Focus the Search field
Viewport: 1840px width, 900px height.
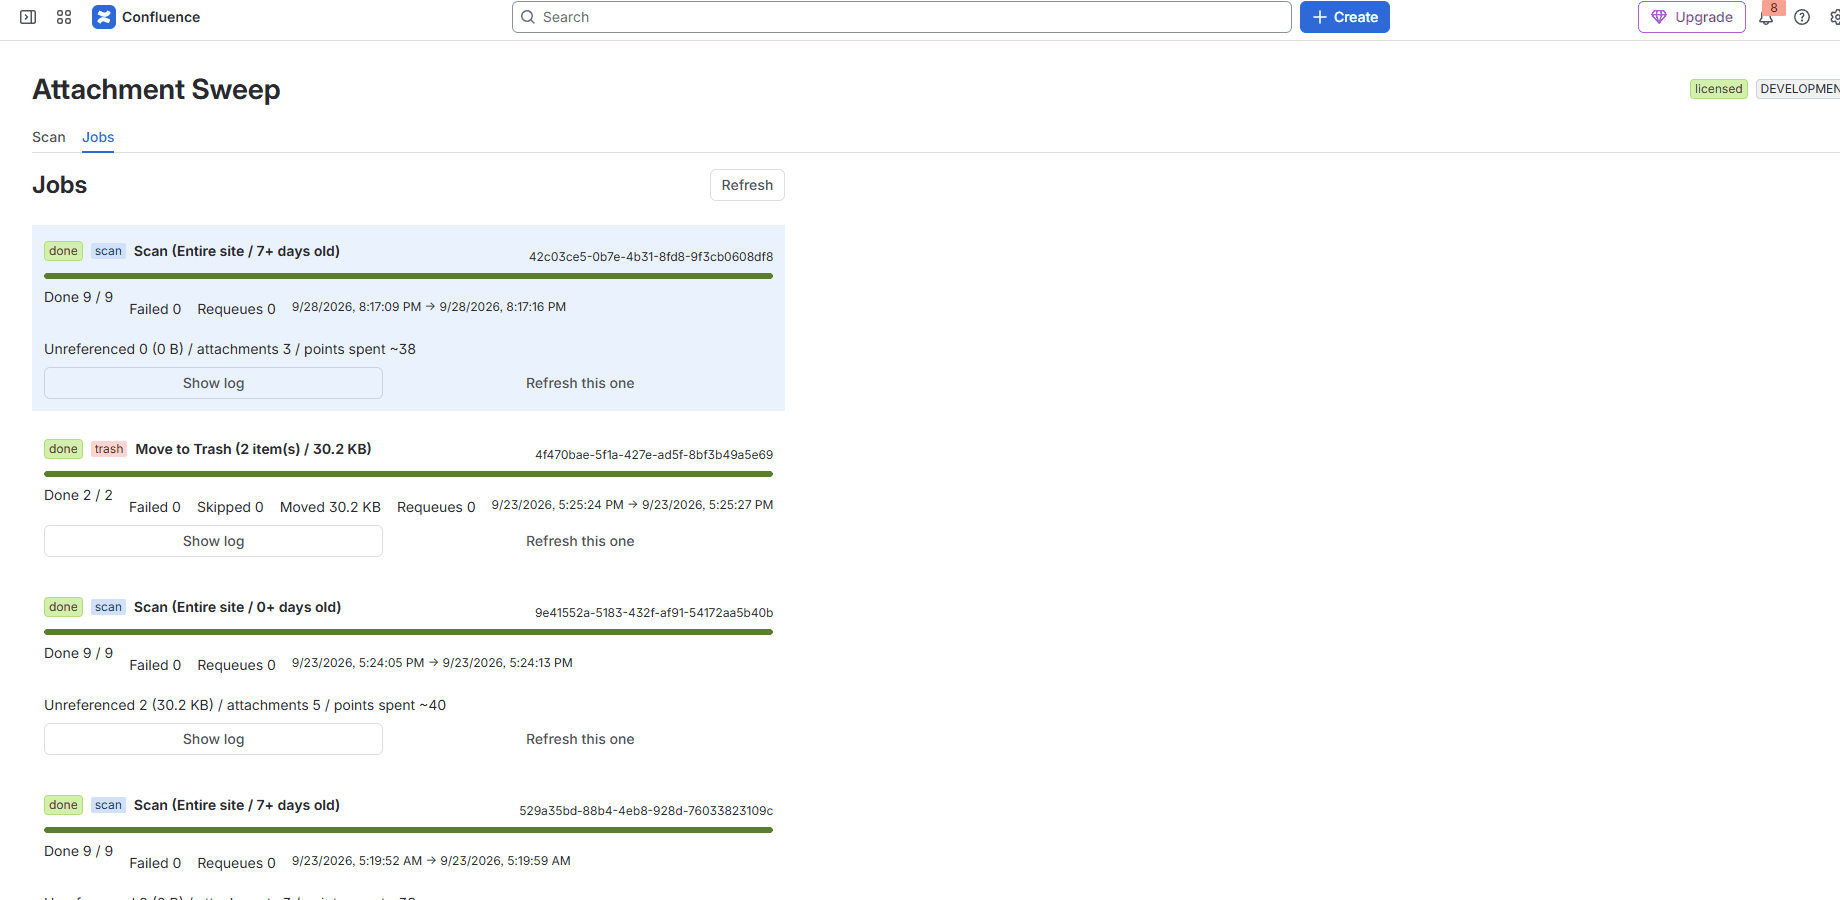click(902, 17)
